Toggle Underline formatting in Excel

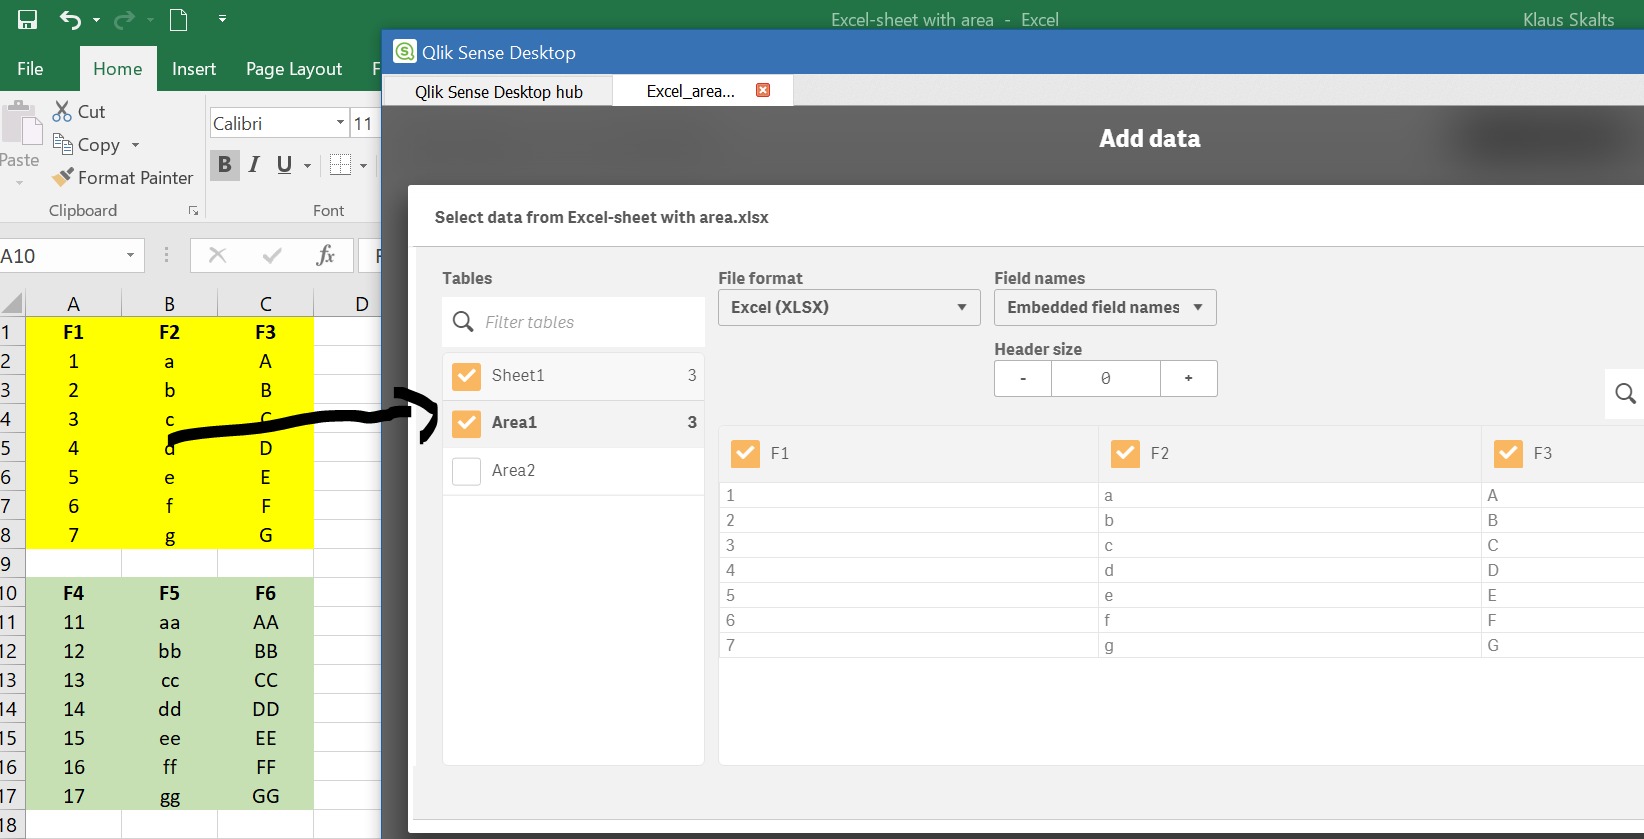(284, 164)
